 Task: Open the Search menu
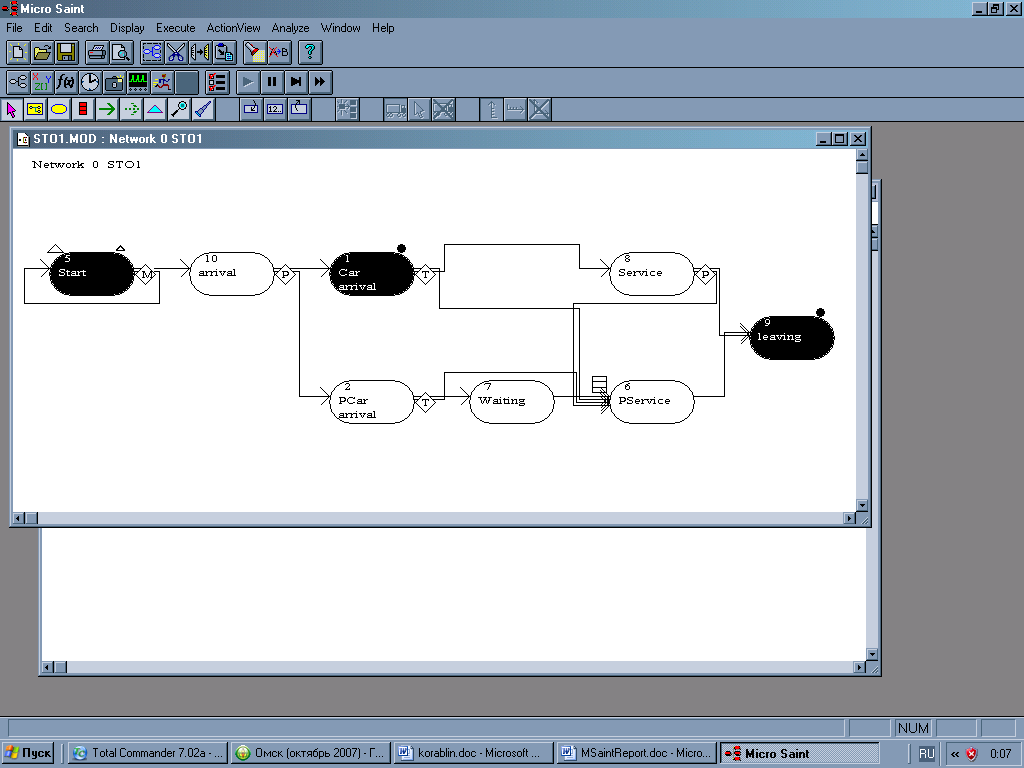click(81, 28)
